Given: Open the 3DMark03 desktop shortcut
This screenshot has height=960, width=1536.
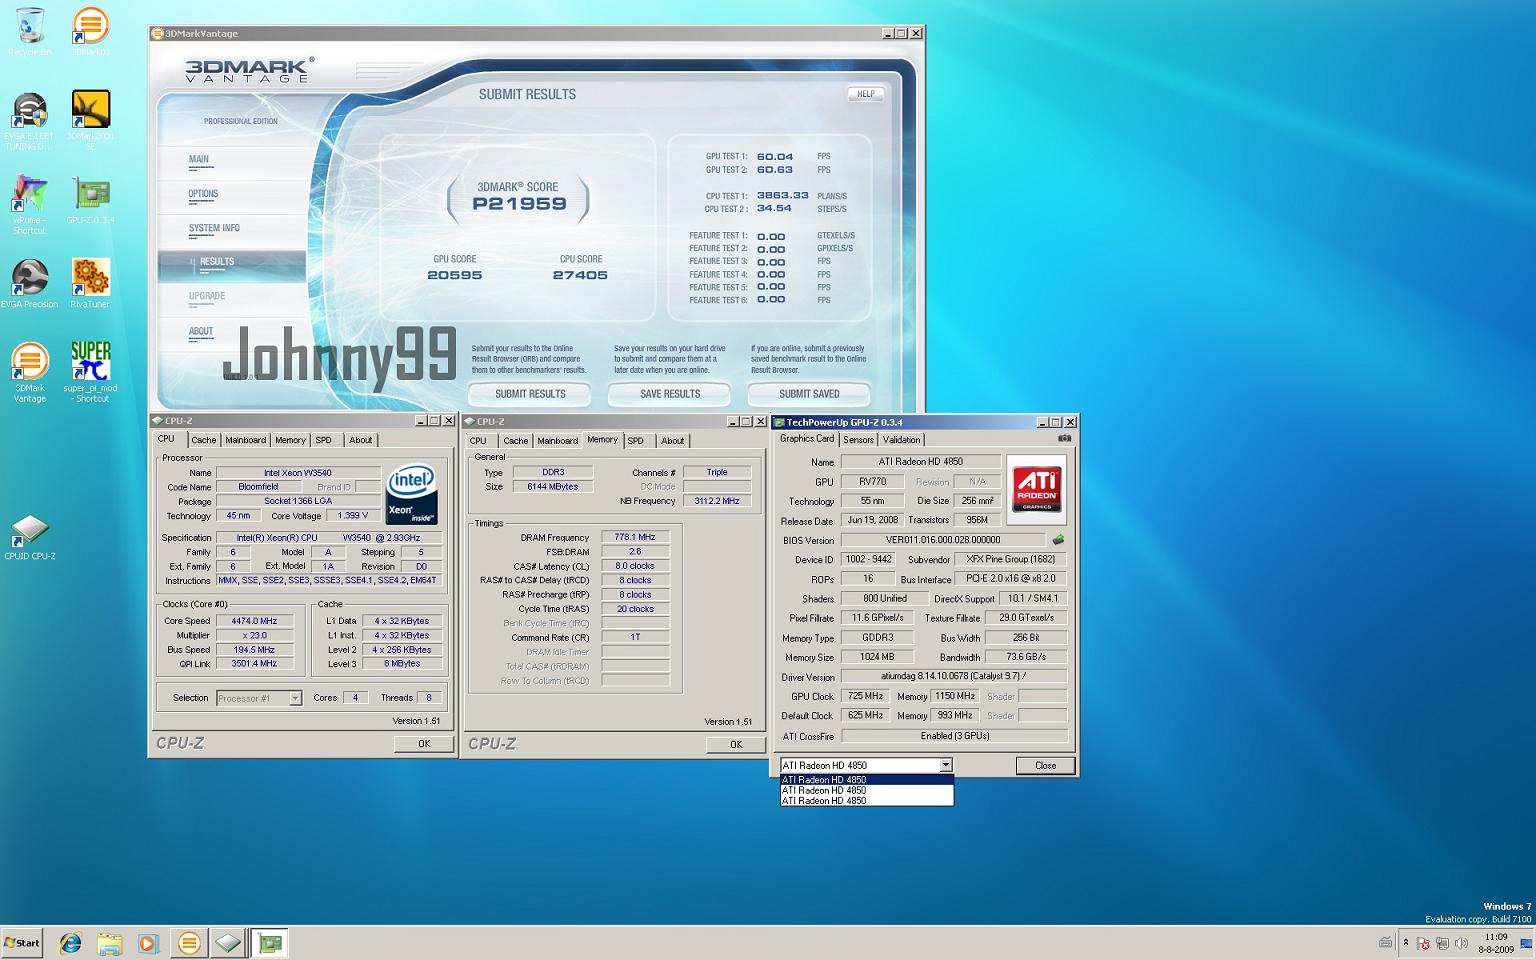Looking at the screenshot, I should (x=90, y=32).
